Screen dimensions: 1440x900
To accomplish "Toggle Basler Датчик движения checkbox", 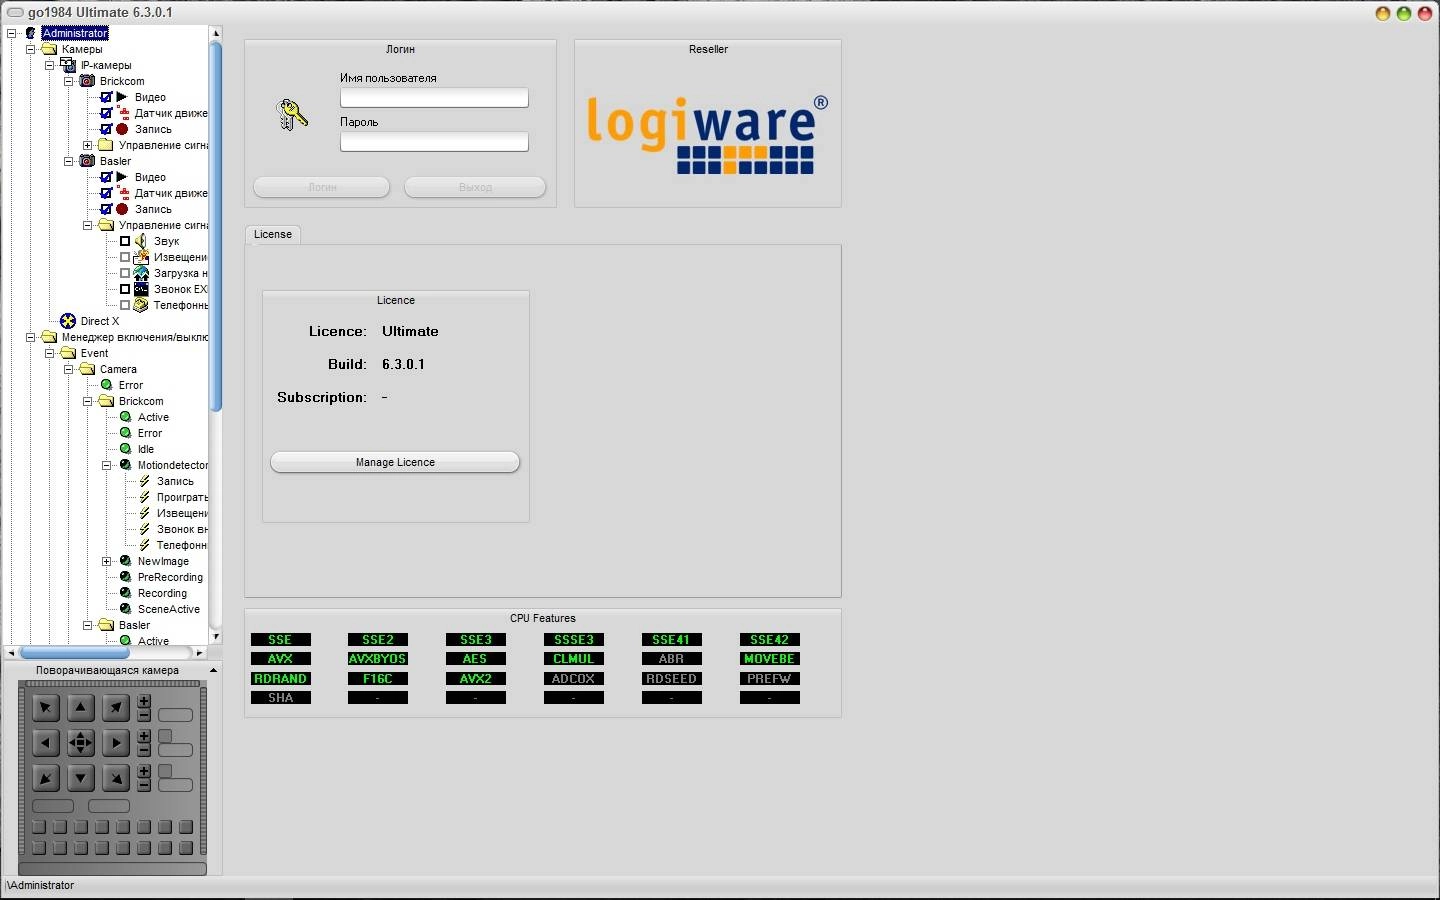I will [x=106, y=193].
